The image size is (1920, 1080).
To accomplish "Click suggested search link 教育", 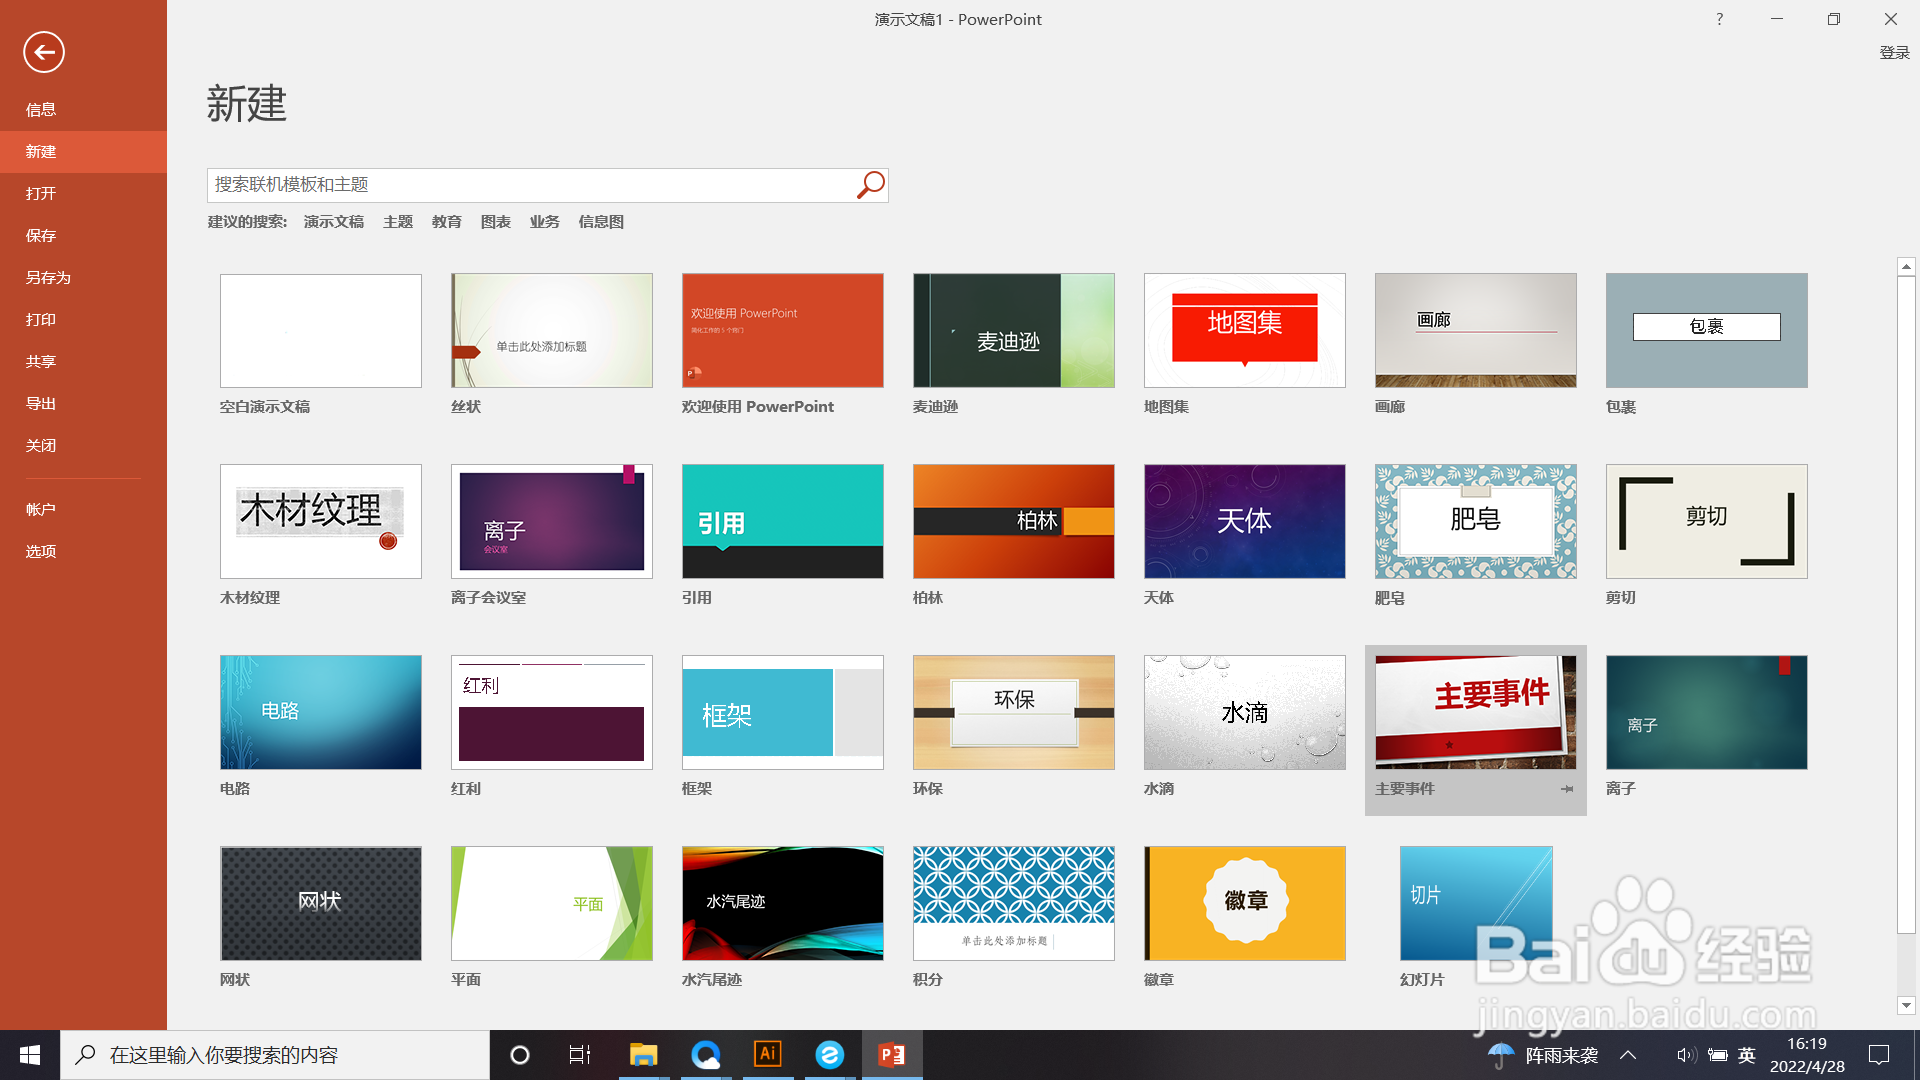I will point(446,222).
